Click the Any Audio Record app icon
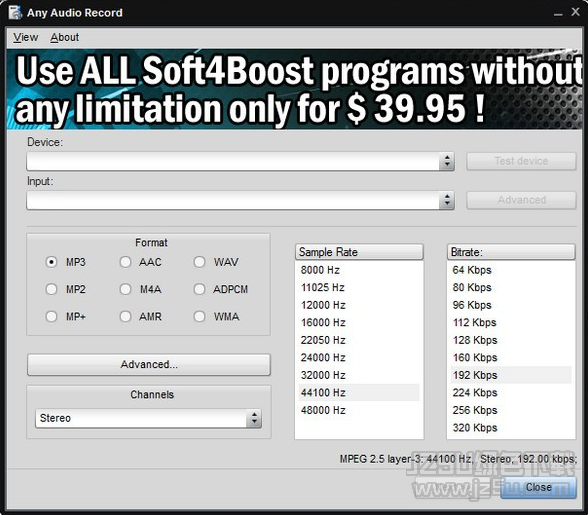 click(15, 12)
